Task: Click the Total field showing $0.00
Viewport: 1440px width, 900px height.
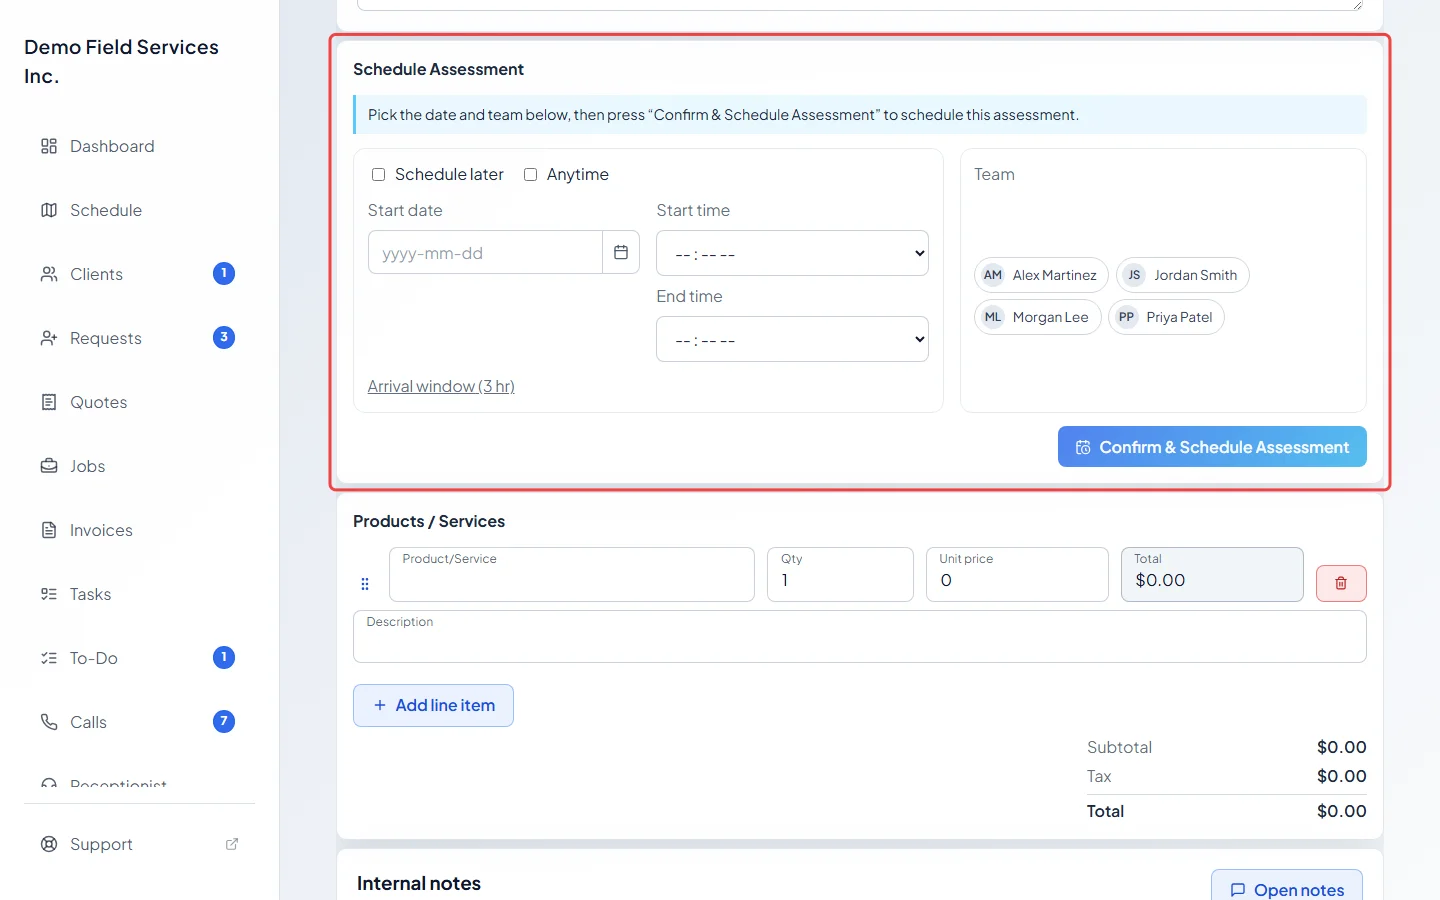Action: tap(1212, 574)
